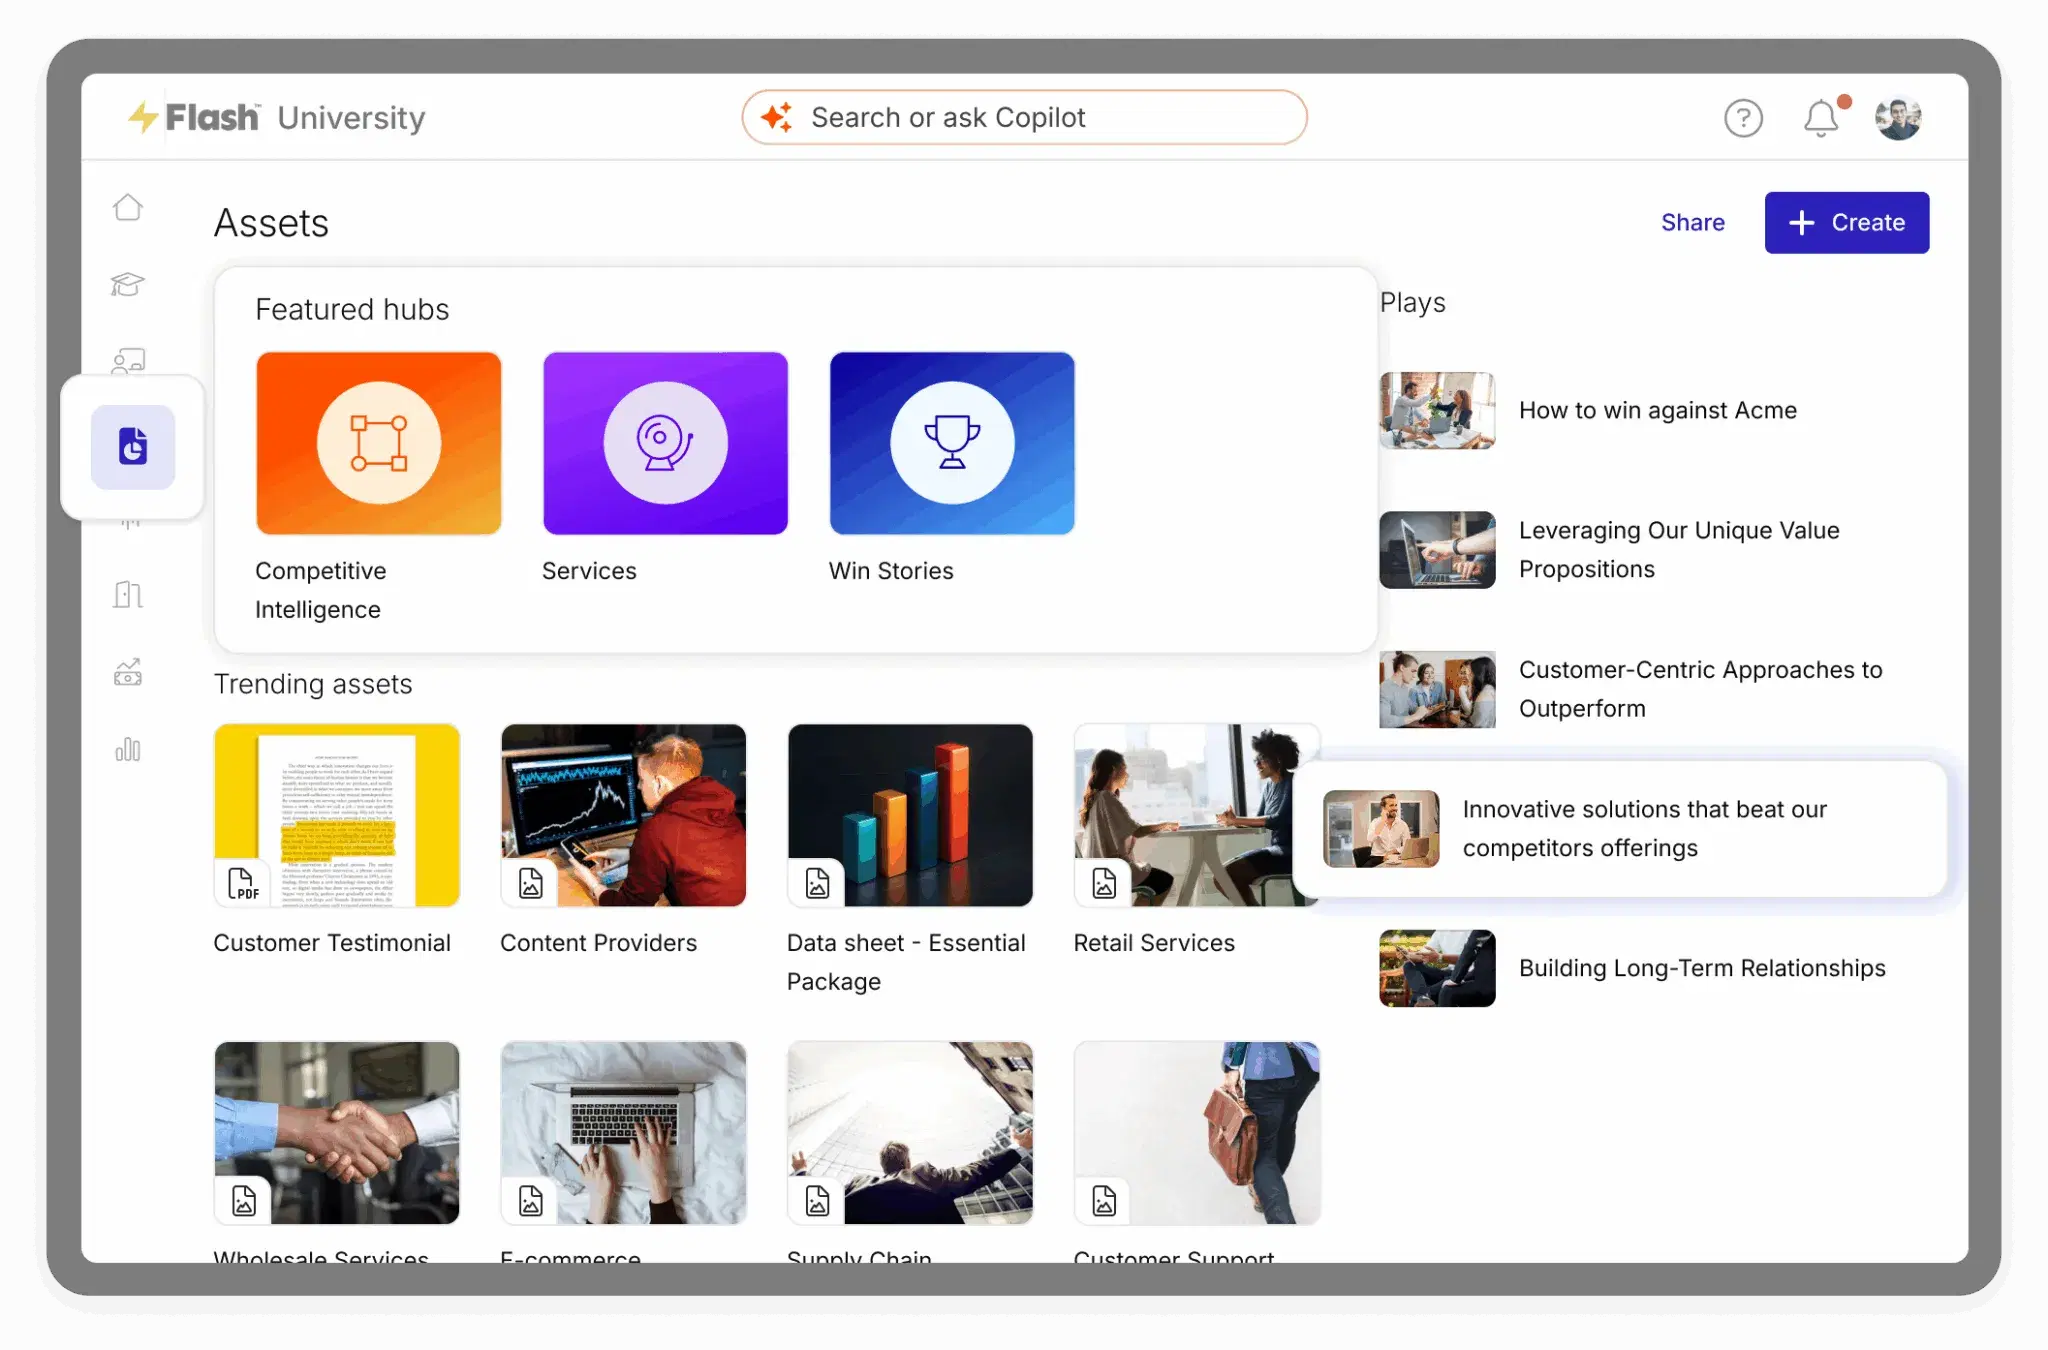Navigate home using the sidebar home icon

128,207
